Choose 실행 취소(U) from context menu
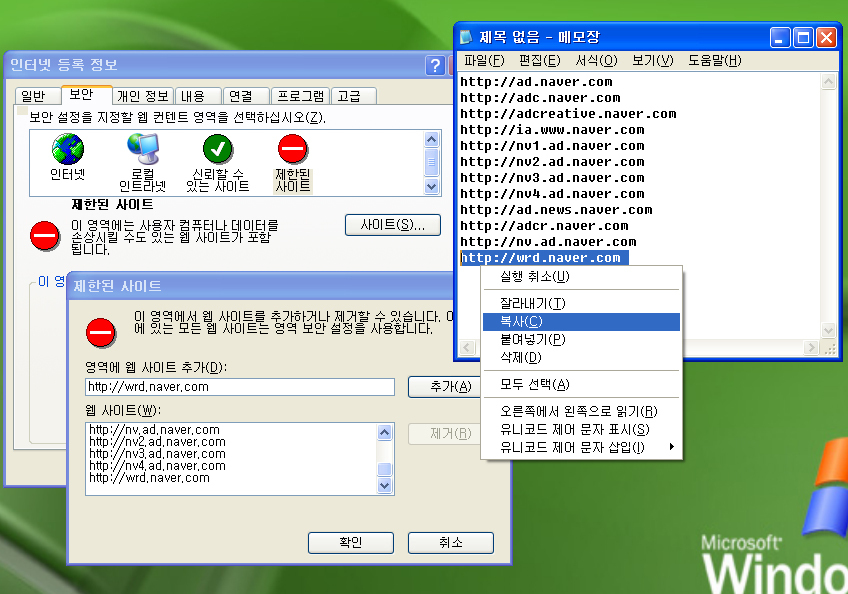Image resolution: width=848 pixels, height=594 pixels. pos(581,276)
